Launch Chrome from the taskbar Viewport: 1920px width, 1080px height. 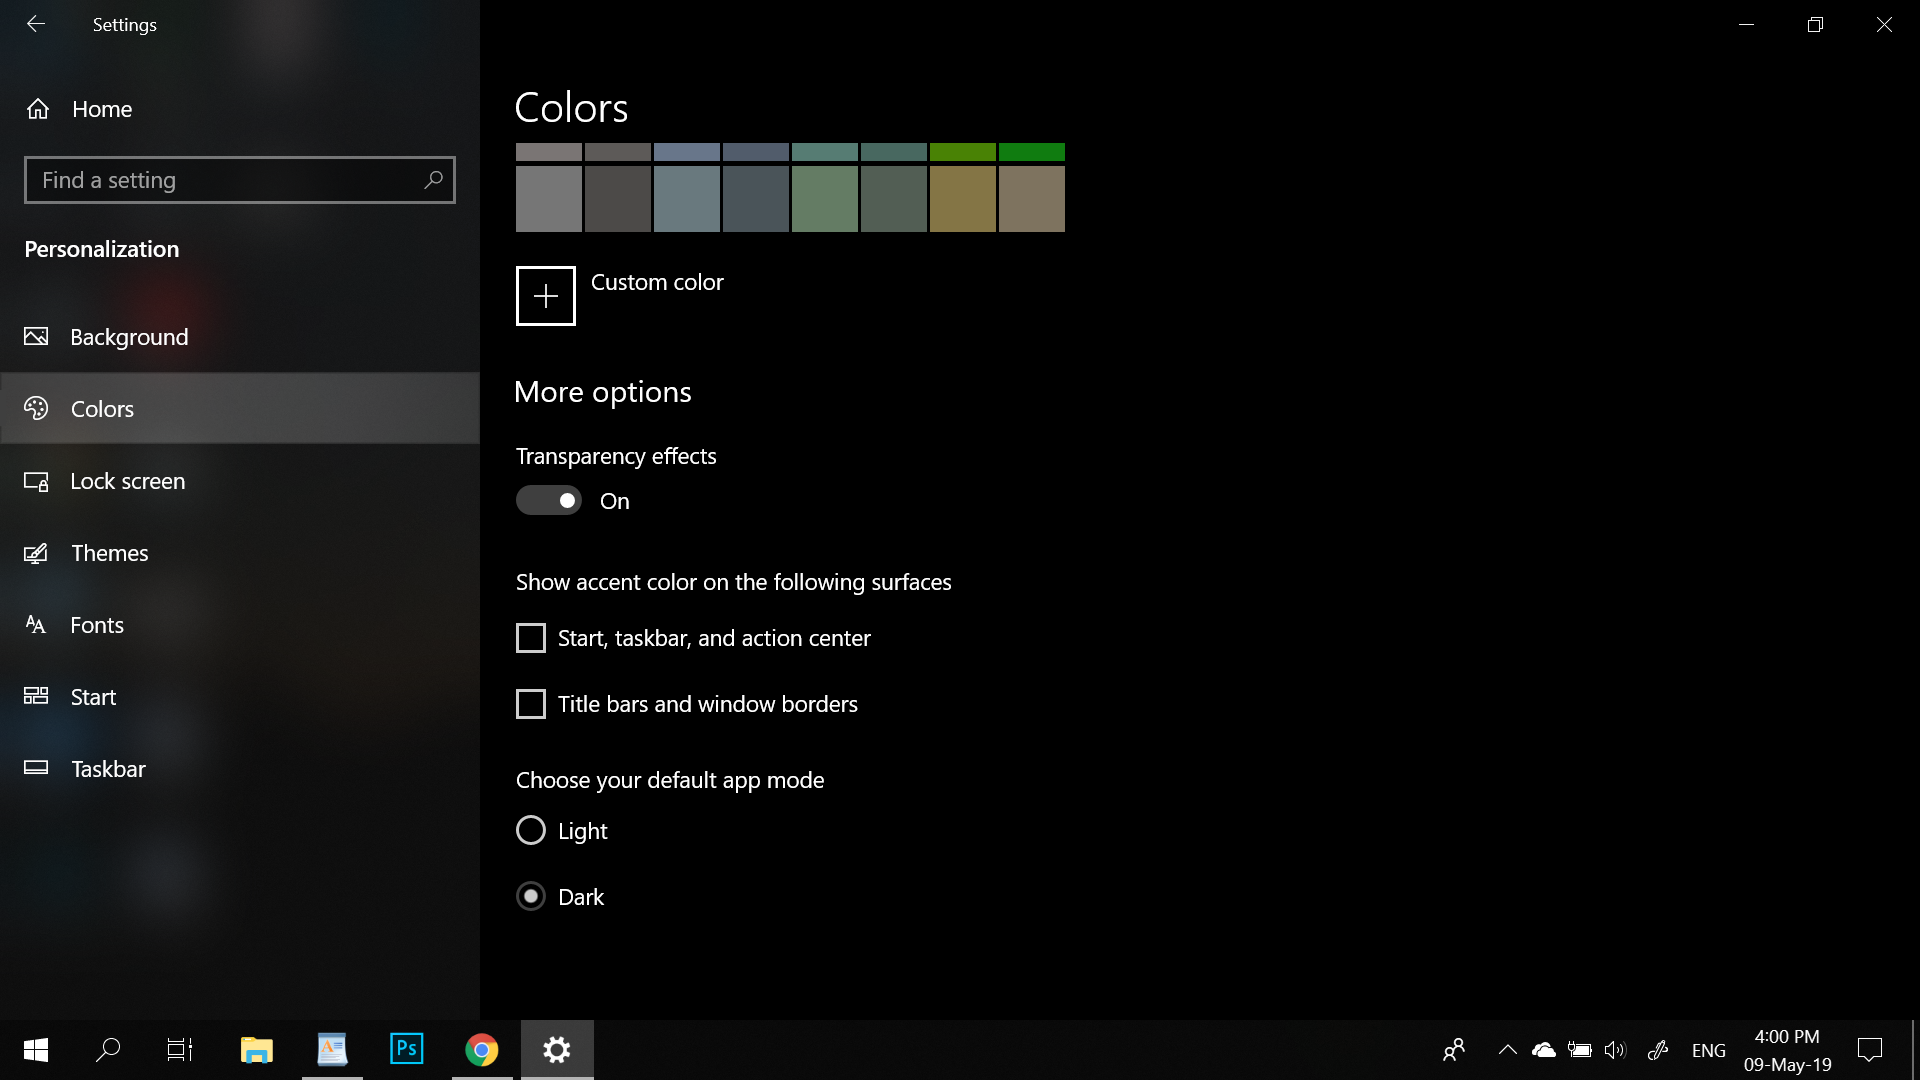pyautogui.click(x=482, y=1050)
